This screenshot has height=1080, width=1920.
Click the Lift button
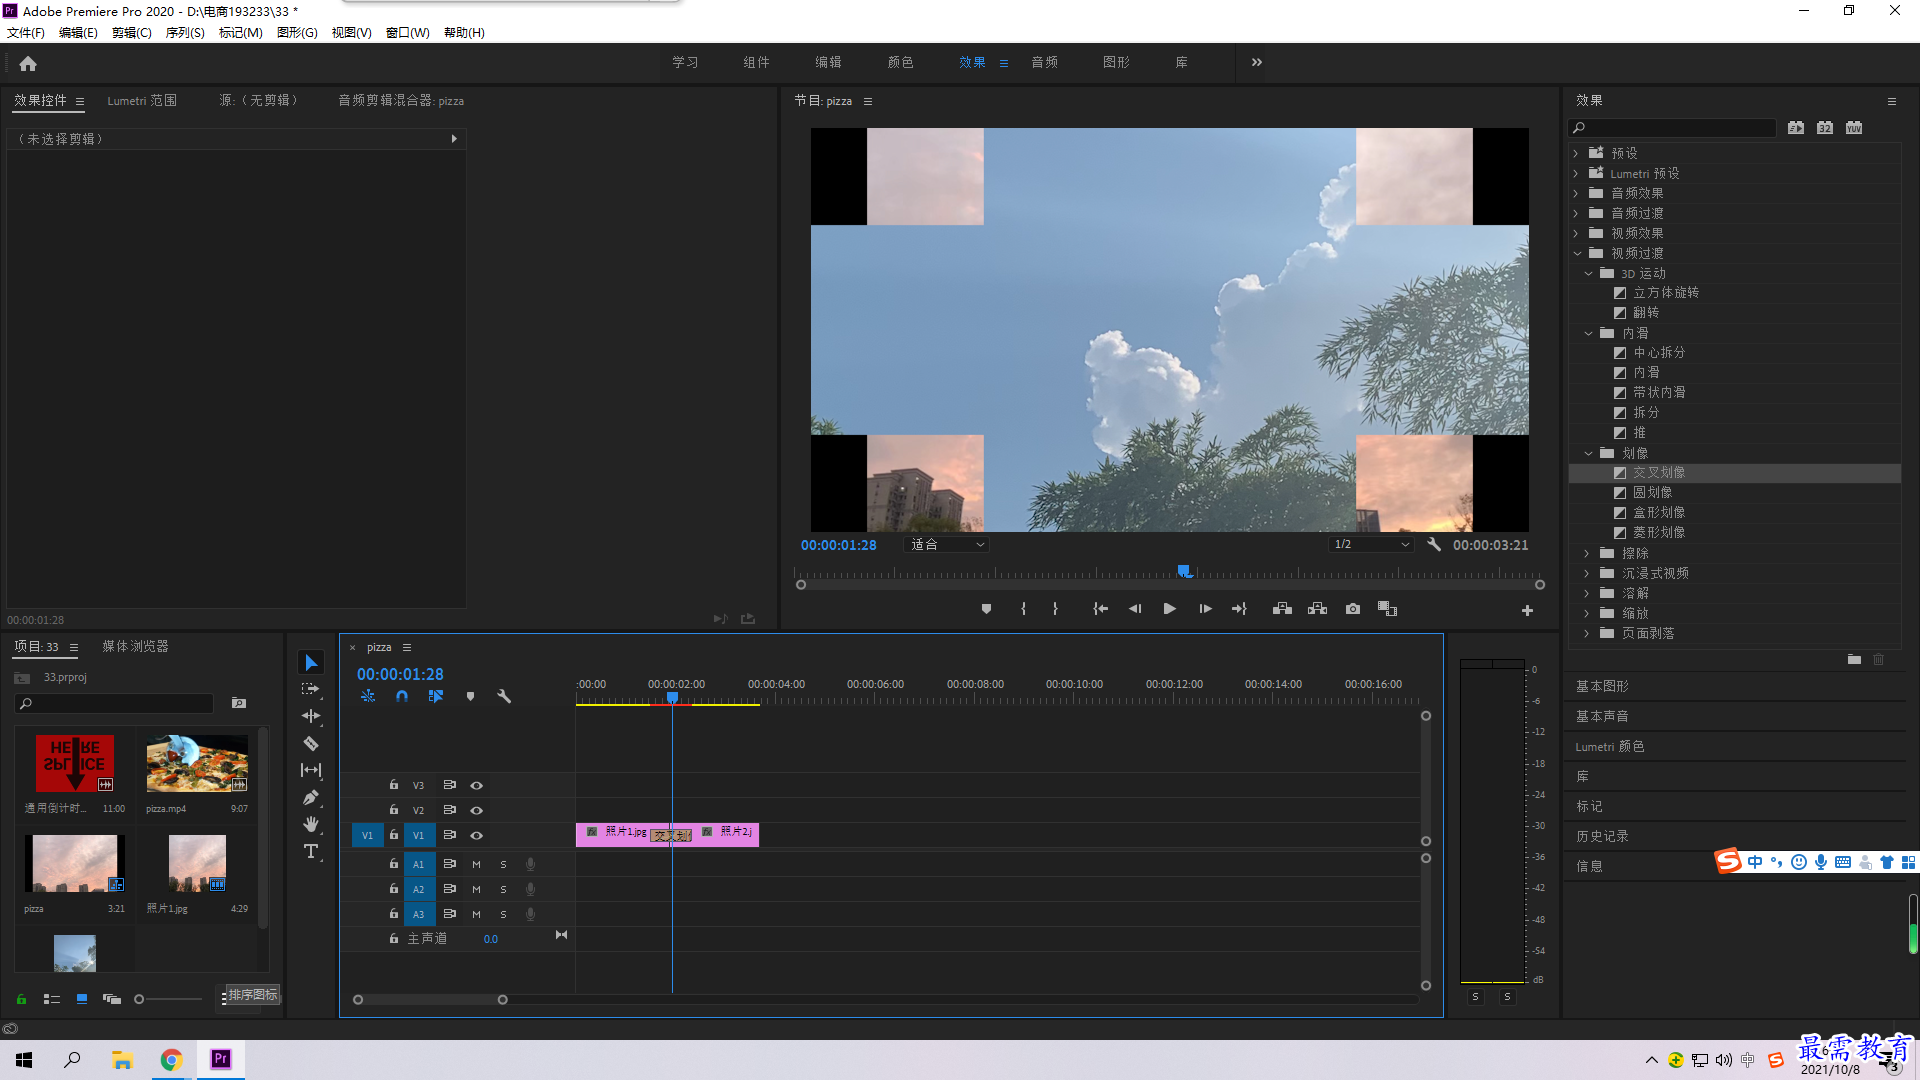click(1282, 609)
